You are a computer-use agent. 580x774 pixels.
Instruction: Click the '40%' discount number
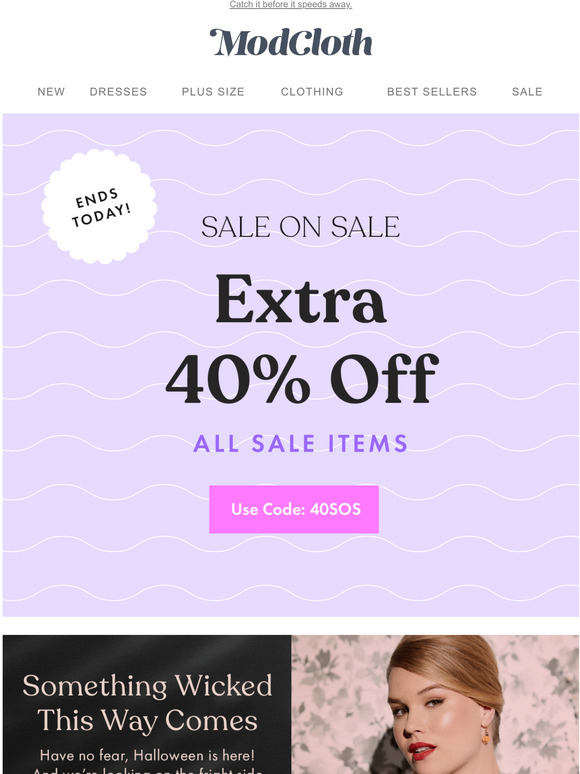tap(238, 378)
